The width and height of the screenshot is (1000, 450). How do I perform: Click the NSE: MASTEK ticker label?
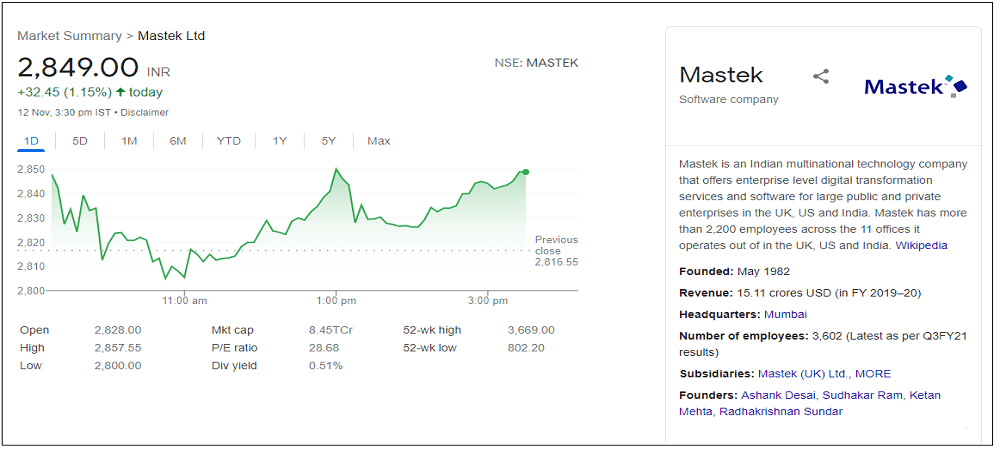point(536,63)
